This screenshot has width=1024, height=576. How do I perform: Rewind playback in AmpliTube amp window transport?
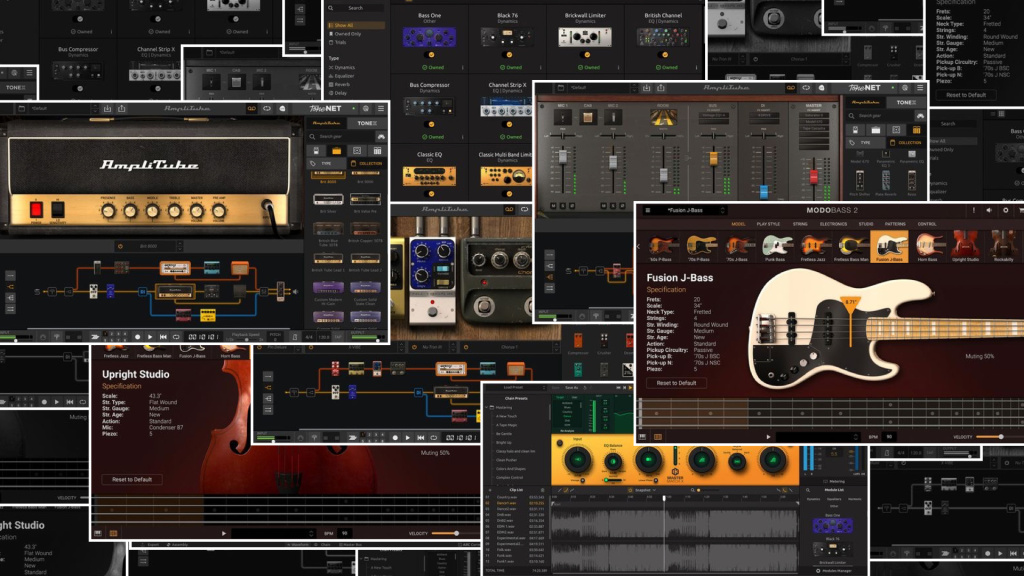tap(163, 337)
